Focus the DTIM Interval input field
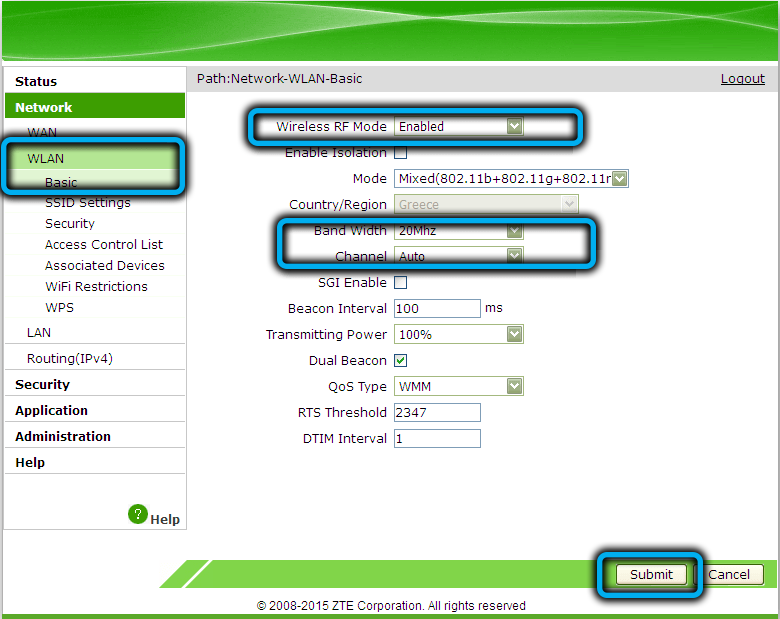Screen dimensions: 780x619 [x=437, y=438]
